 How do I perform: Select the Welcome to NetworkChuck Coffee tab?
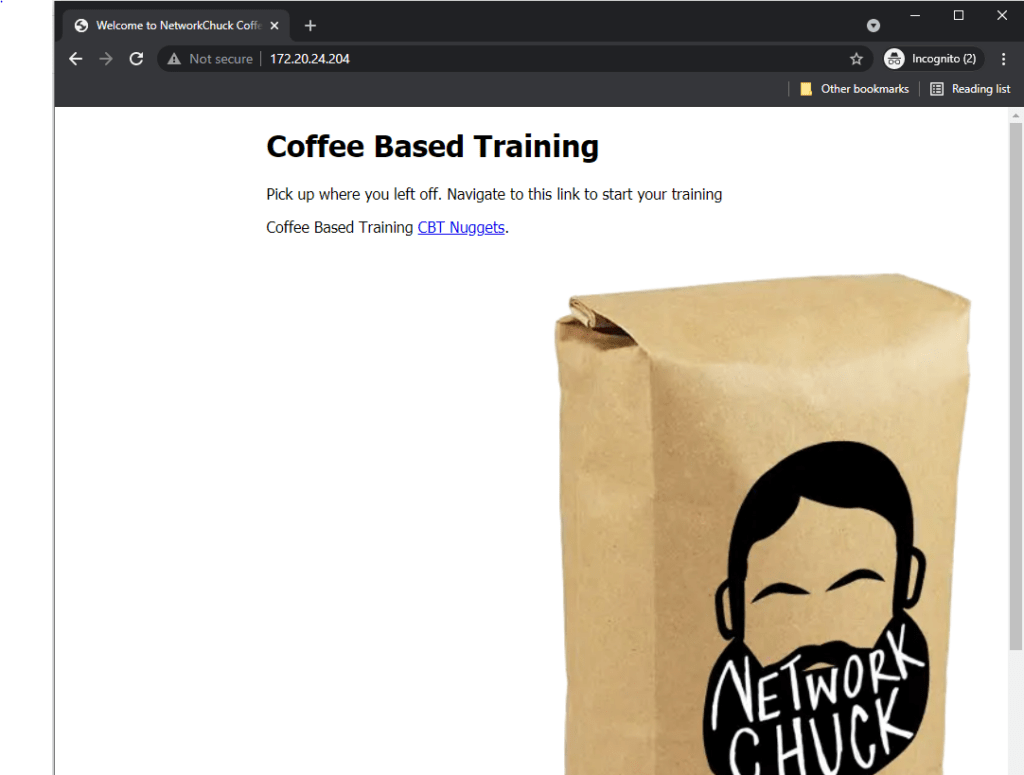[x=176, y=25]
